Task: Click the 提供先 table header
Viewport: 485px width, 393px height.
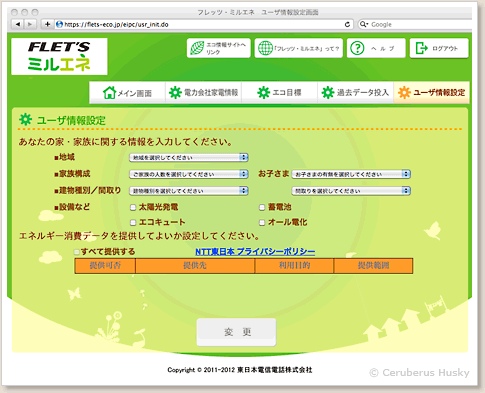Action: pyautogui.click(x=195, y=266)
